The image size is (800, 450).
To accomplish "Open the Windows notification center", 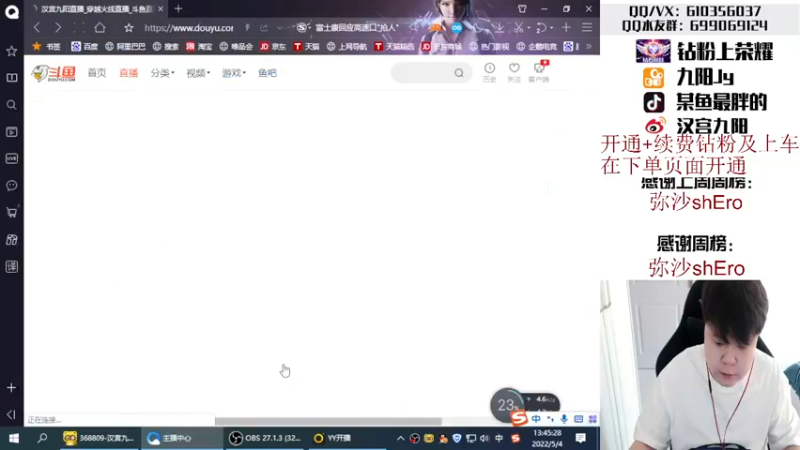I will tap(581, 438).
